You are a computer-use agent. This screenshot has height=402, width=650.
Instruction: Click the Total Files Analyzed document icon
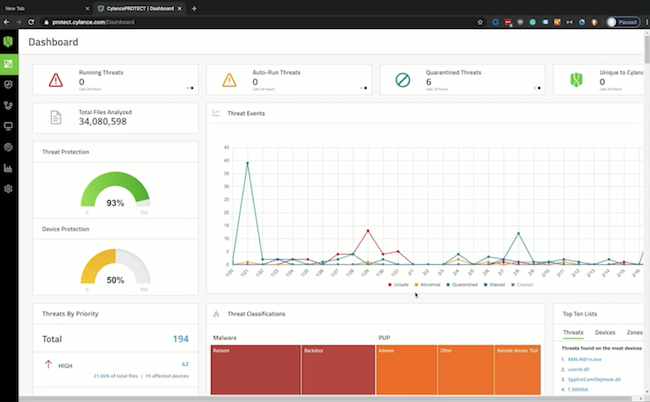point(56,118)
